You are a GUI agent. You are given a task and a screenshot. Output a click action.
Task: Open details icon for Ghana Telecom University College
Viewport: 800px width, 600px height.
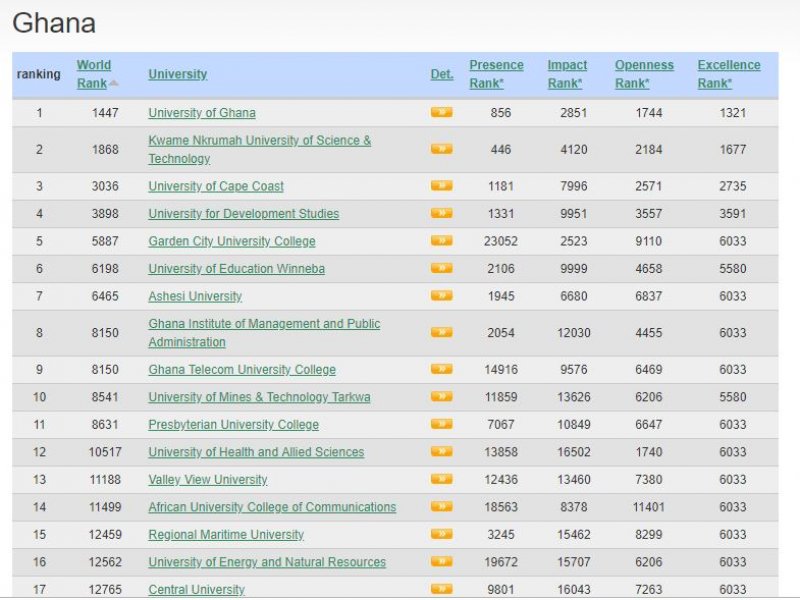pos(441,369)
